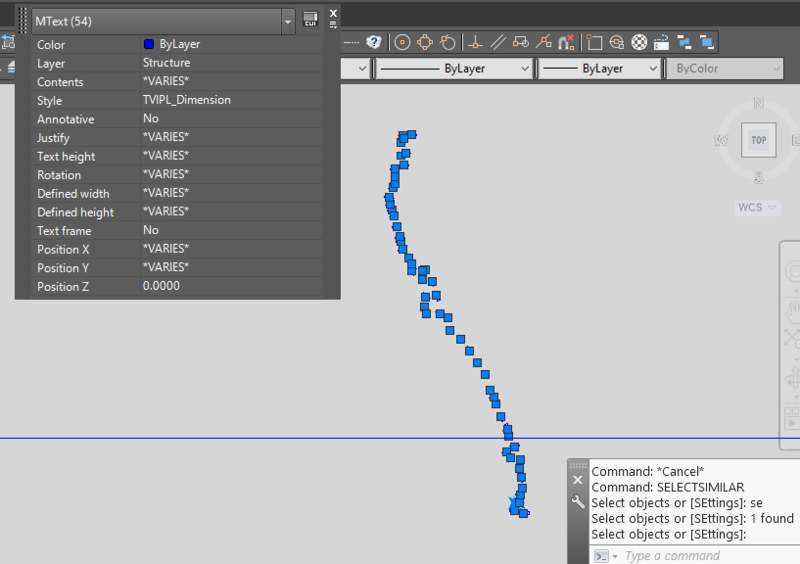Click the perpendicular snap icon

[474, 42]
